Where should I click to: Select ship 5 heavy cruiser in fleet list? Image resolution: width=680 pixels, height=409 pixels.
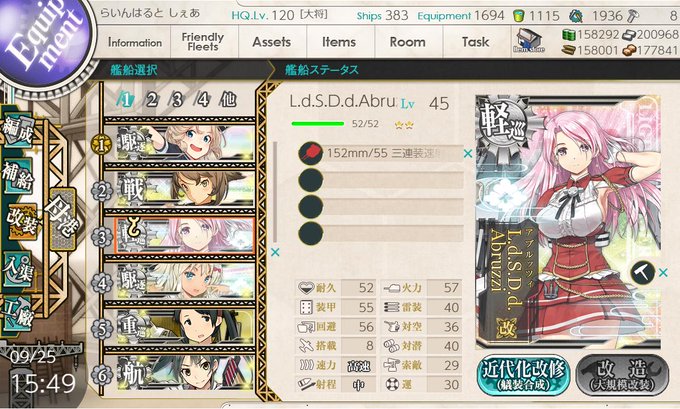179,327
